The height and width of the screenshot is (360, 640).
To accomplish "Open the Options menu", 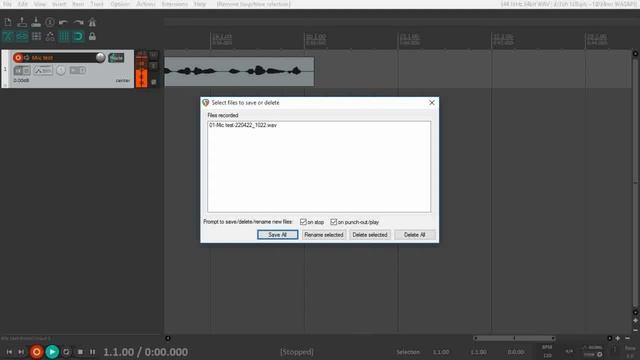I will (x=120, y=4).
